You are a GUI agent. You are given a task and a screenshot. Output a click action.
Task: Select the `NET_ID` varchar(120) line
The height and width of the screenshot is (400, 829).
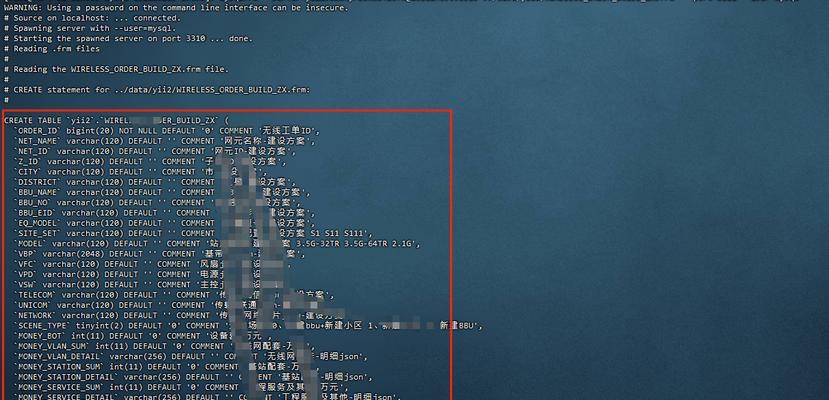pos(154,151)
